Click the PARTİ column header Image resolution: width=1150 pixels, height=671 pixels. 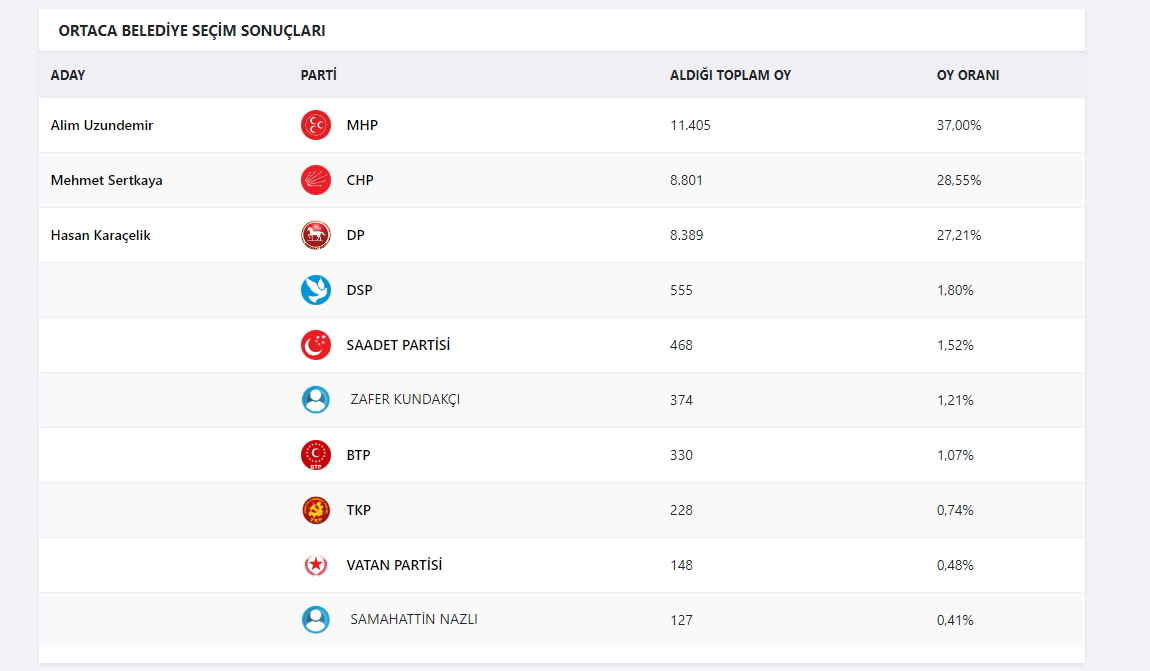[x=318, y=75]
